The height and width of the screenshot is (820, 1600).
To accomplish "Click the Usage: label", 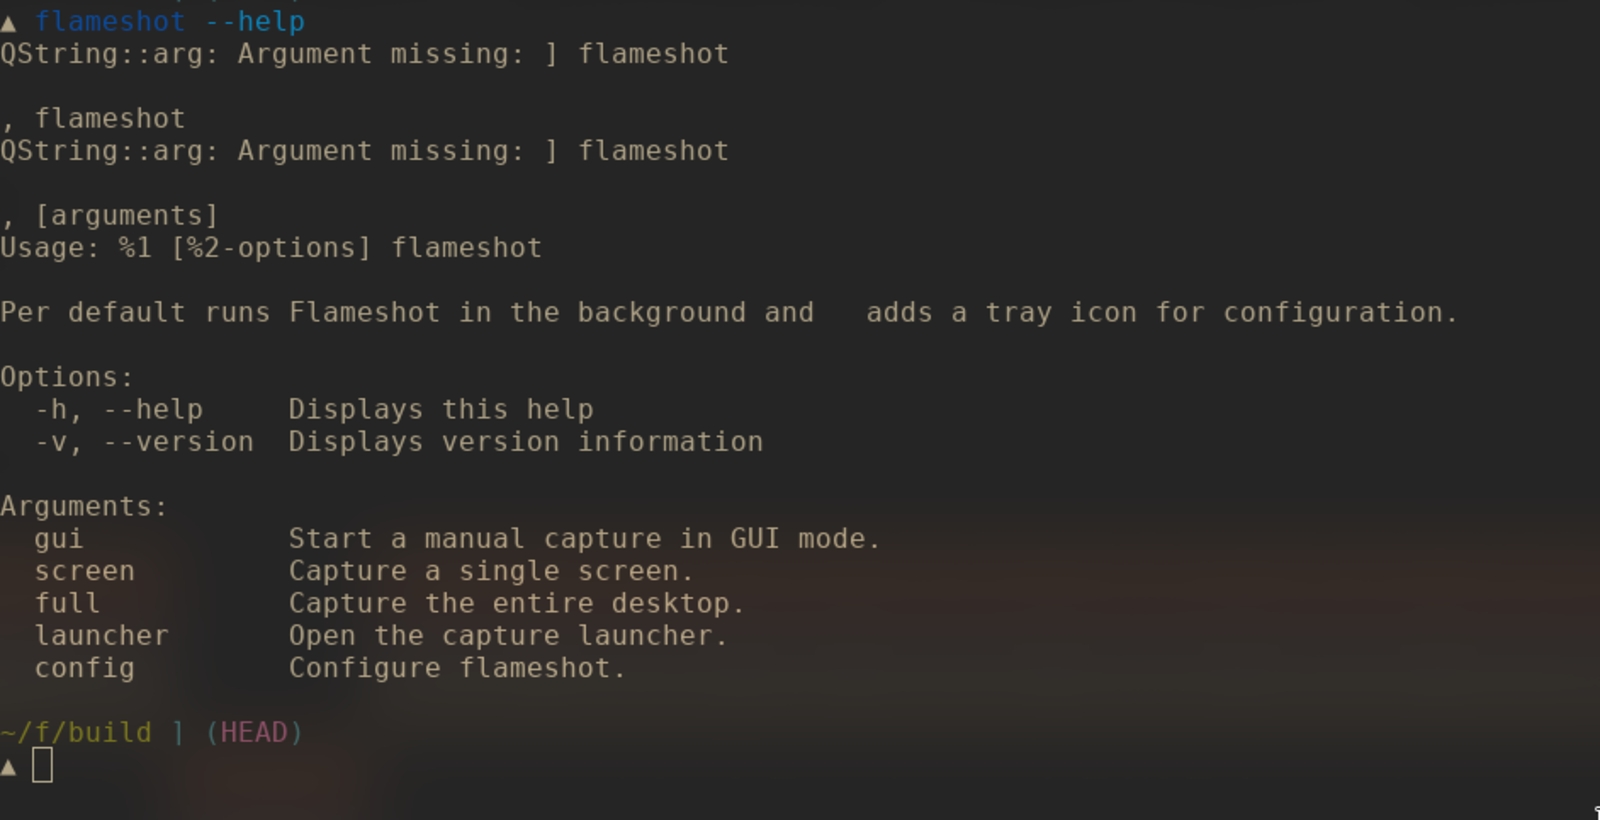I will pos(50,248).
